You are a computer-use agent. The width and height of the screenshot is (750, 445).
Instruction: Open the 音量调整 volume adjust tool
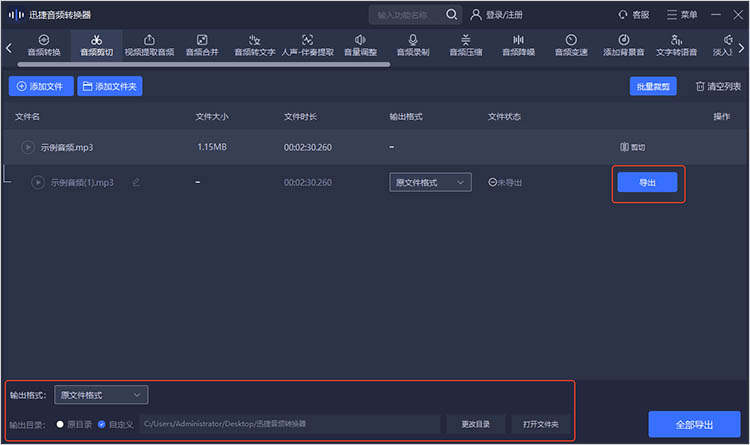pos(360,45)
